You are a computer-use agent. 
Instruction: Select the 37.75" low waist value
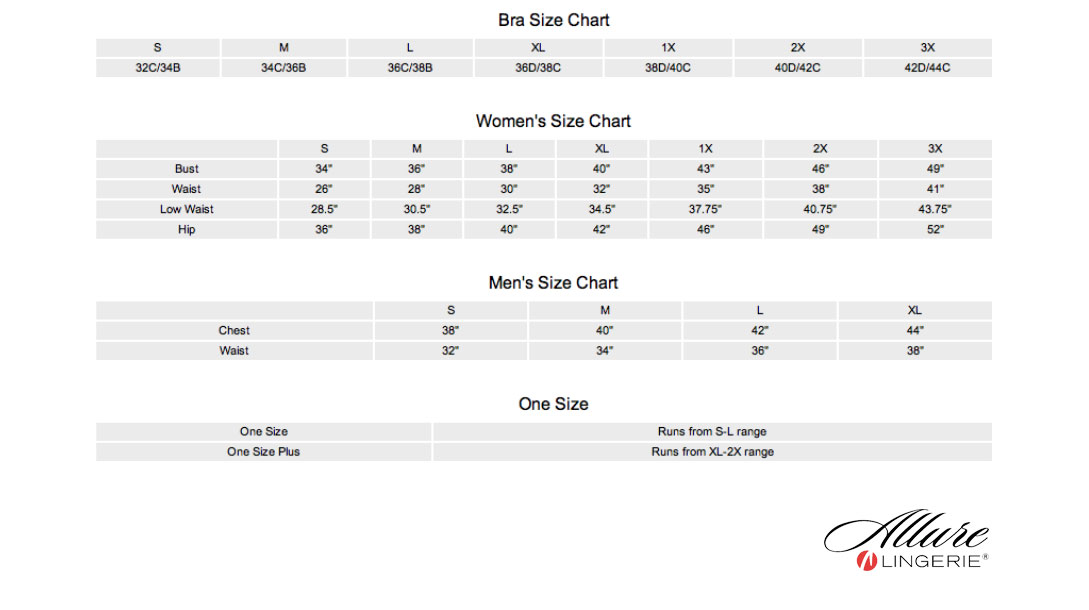coord(705,210)
